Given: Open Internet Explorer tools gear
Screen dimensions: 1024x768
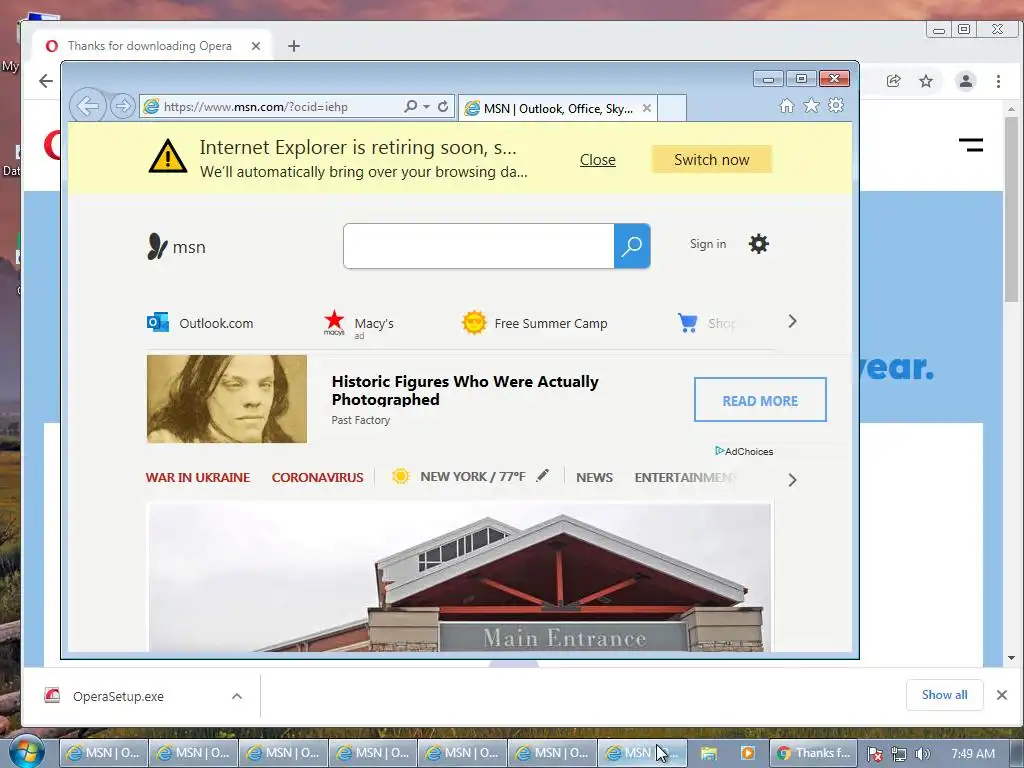Looking at the screenshot, I should click(836, 106).
